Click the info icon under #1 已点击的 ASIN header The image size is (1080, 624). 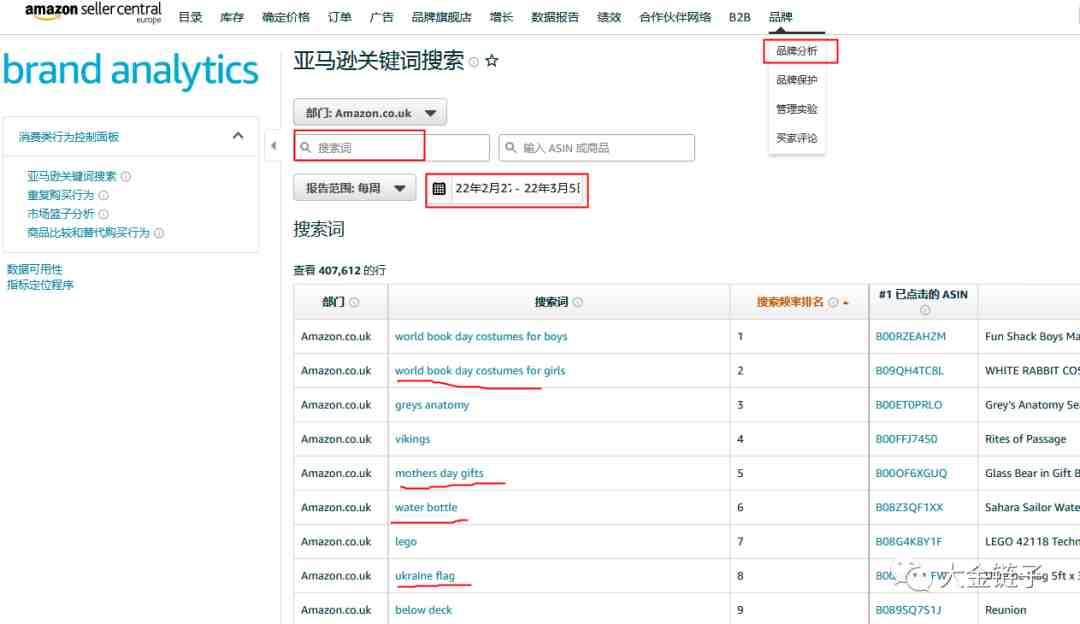coord(925,310)
